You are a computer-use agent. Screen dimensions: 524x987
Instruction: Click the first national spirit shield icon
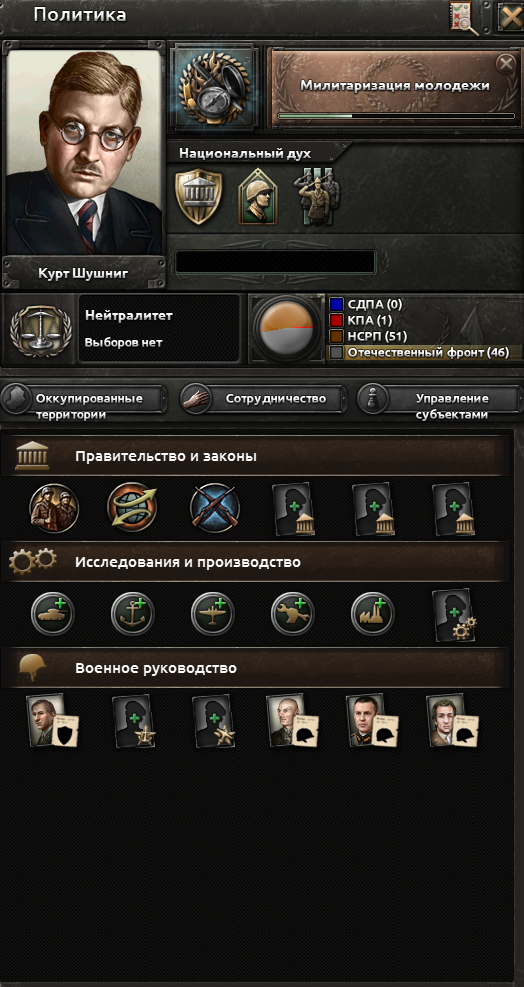coord(198,196)
